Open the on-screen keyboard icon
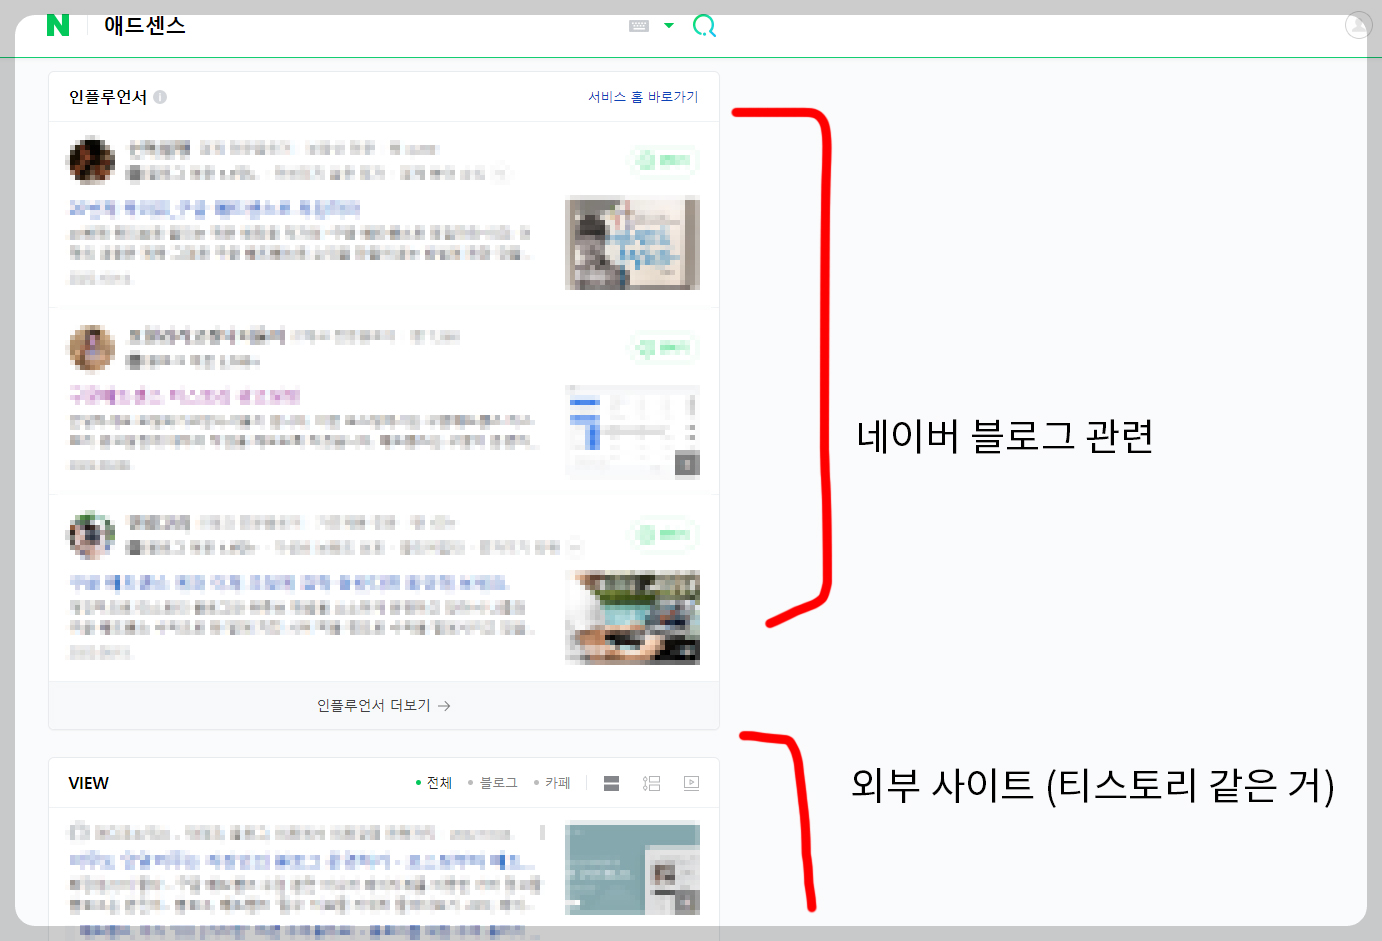The height and width of the screenshot is (941, 1382). [x=639, y=26]
